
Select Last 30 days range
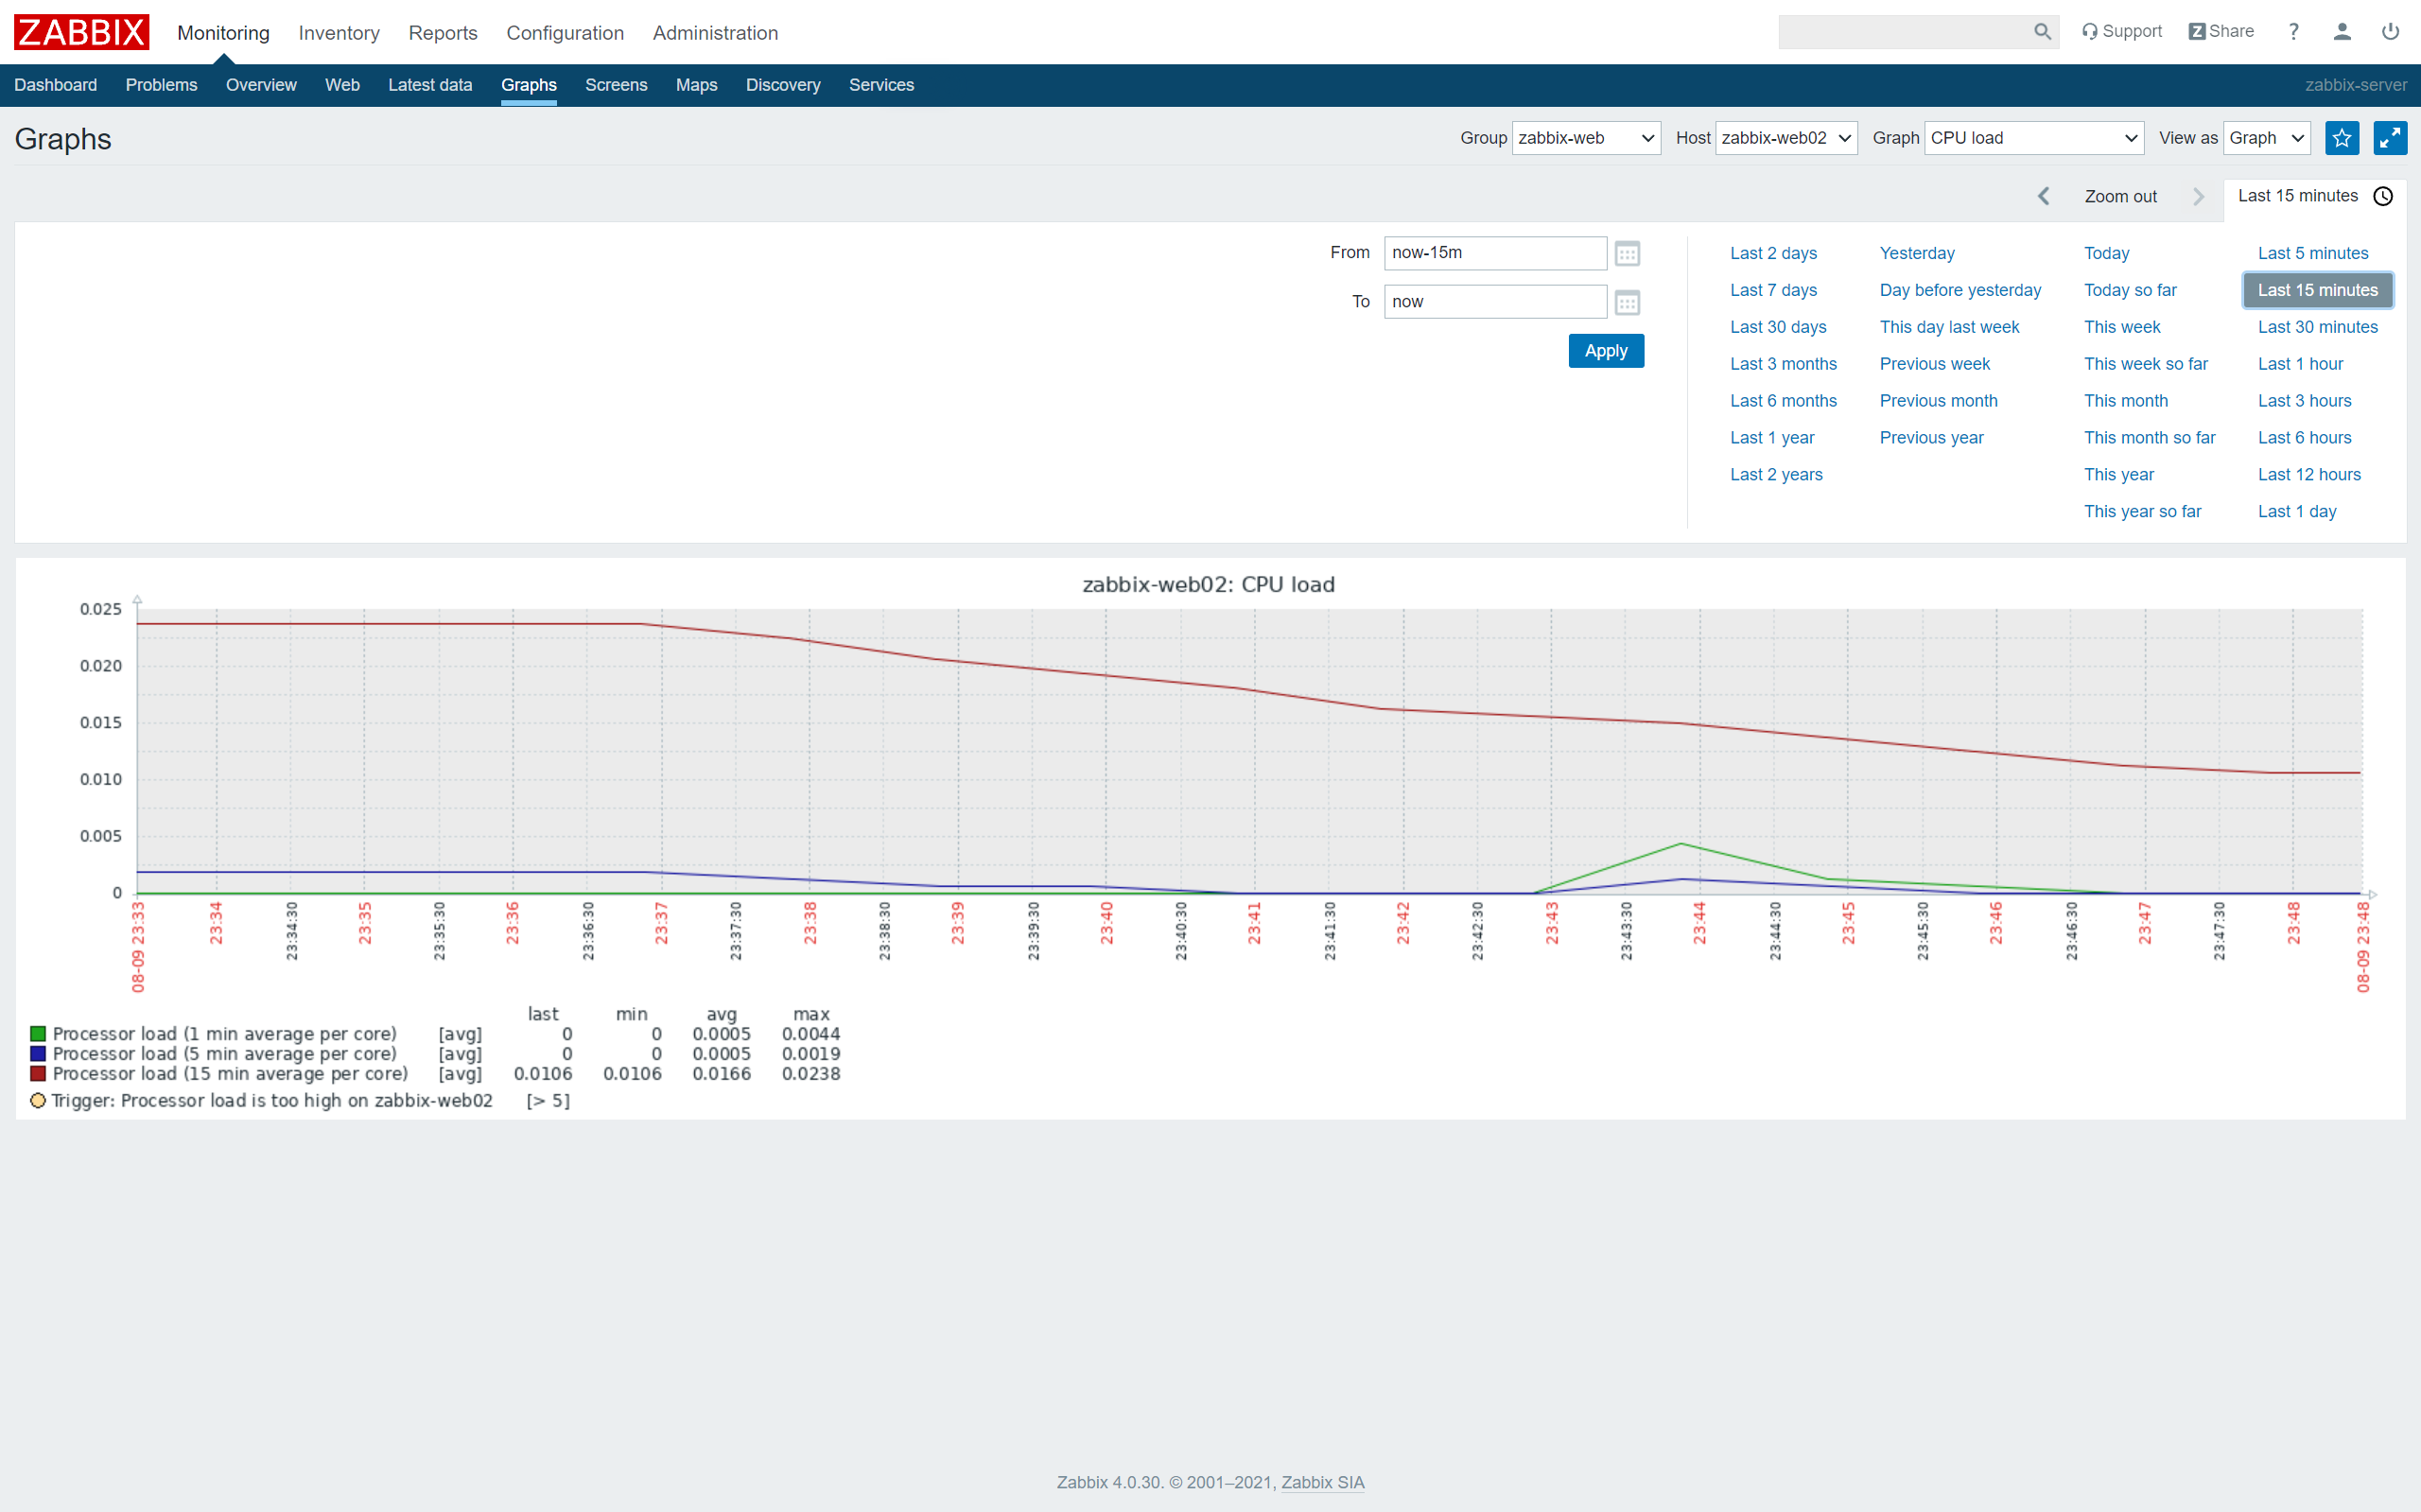tap(1778, 328)
